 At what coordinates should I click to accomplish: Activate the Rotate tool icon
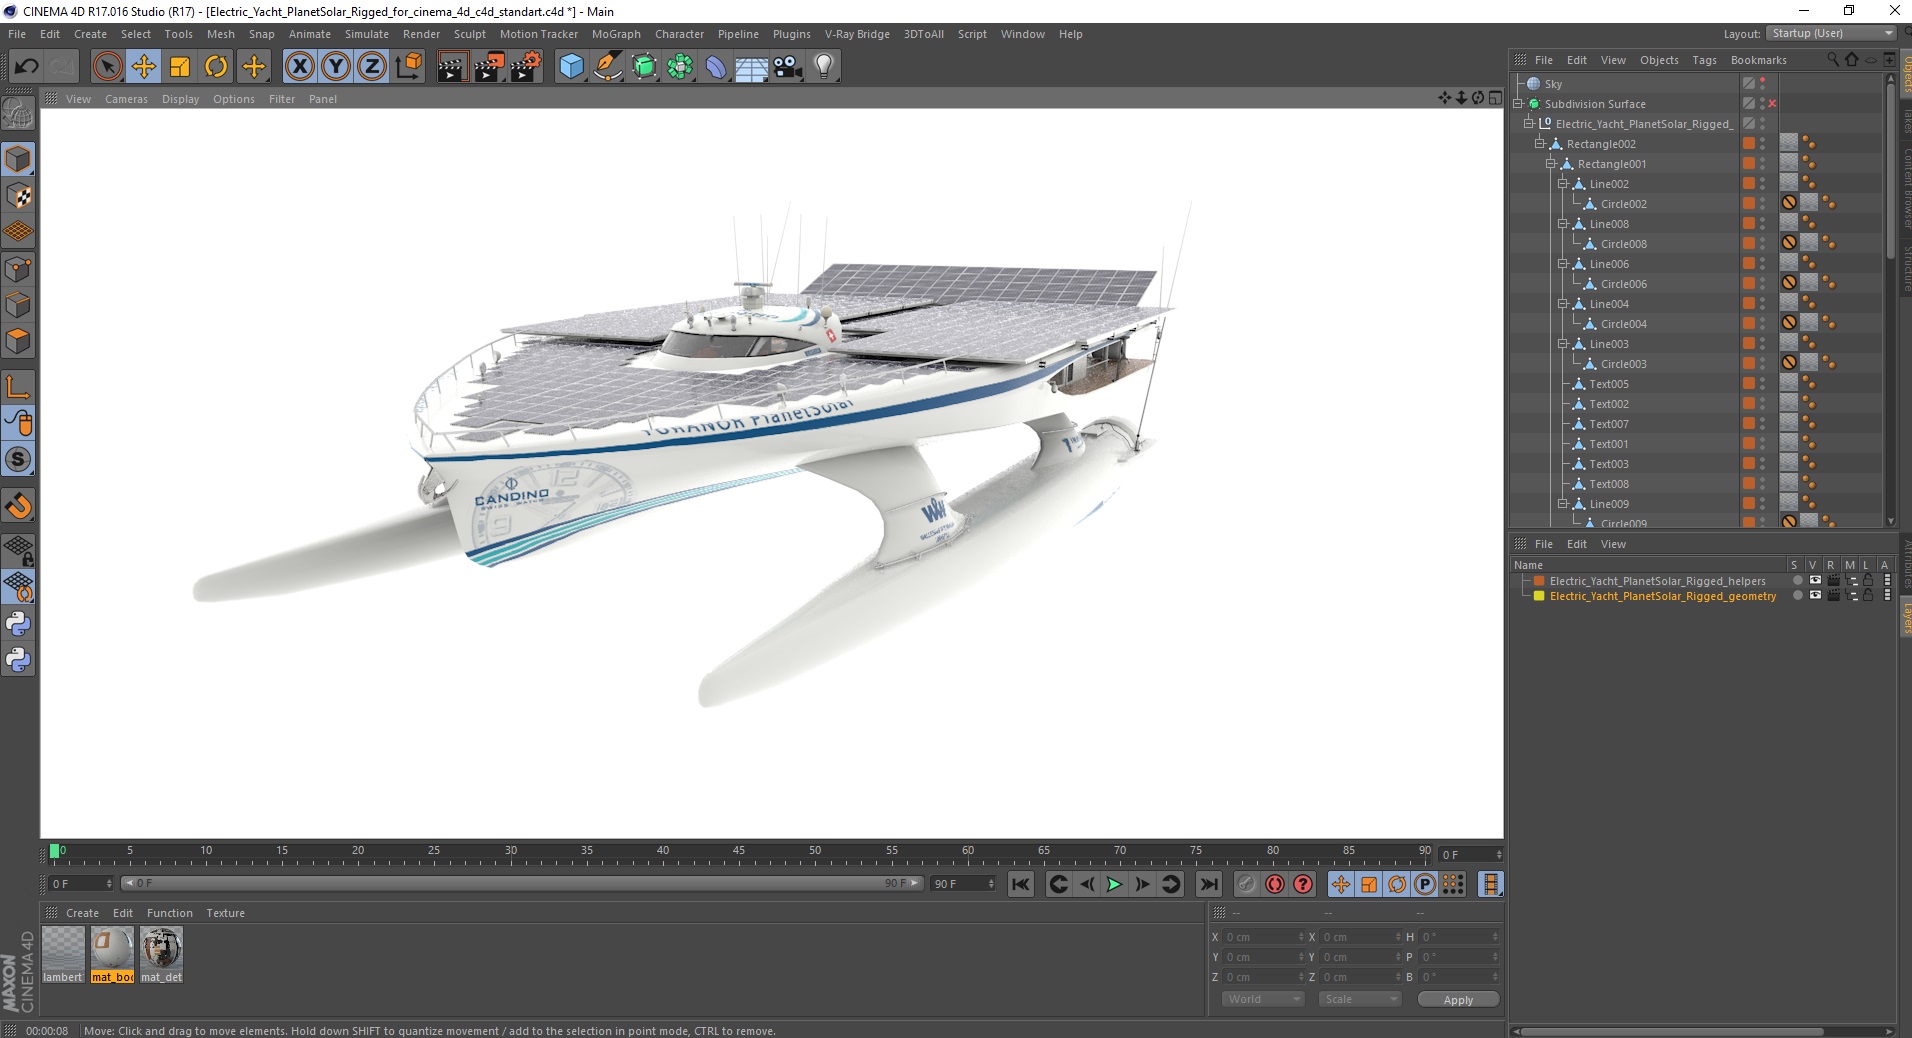click(216, 67)
